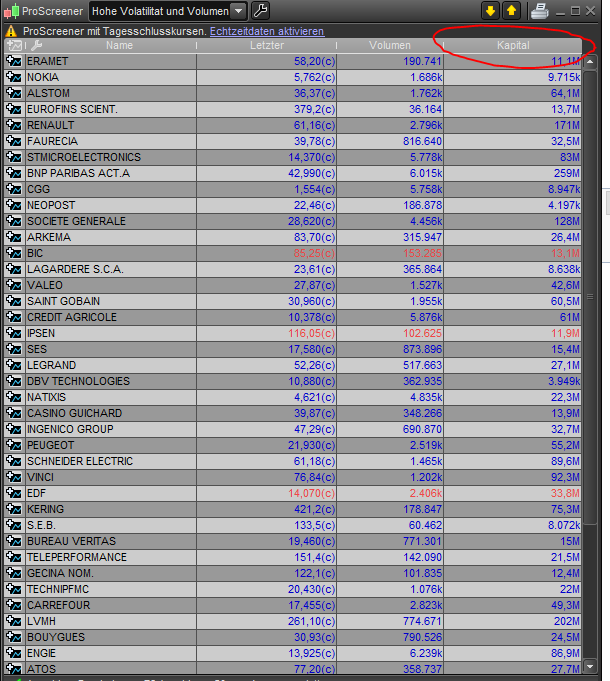
Task: Select the PEUGEOT name cell
Action: [111, 445]
